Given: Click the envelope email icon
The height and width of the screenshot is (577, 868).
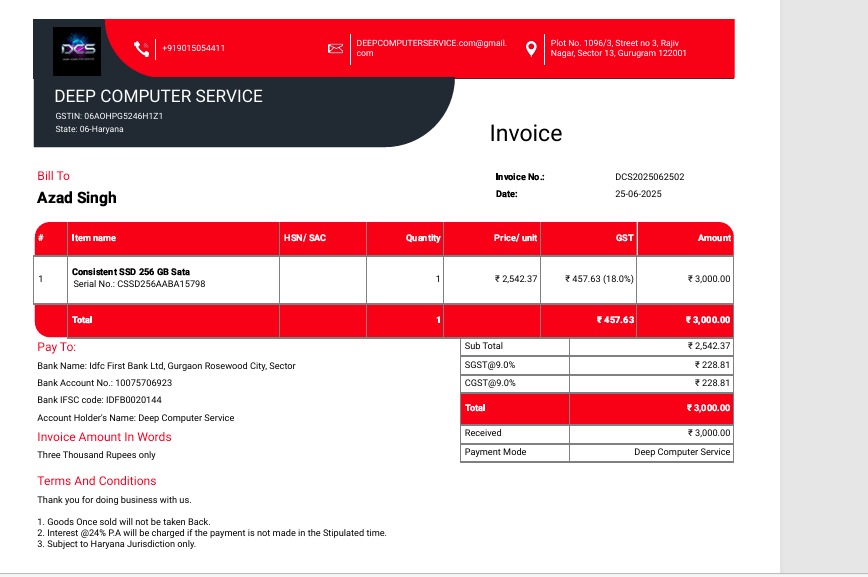Looking at the screenshot, I should tap(336, 48).
